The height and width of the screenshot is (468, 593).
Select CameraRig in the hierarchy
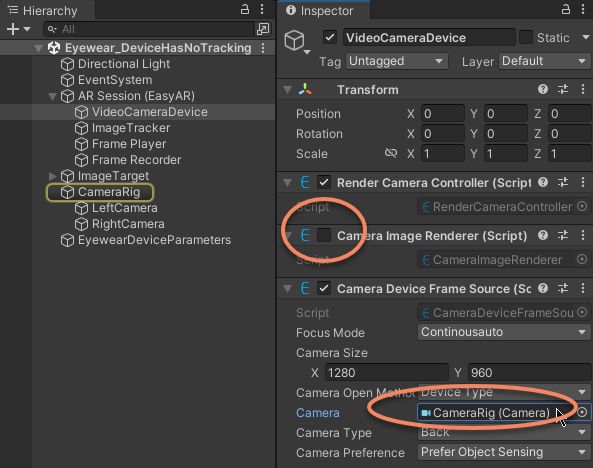point(109,192)
